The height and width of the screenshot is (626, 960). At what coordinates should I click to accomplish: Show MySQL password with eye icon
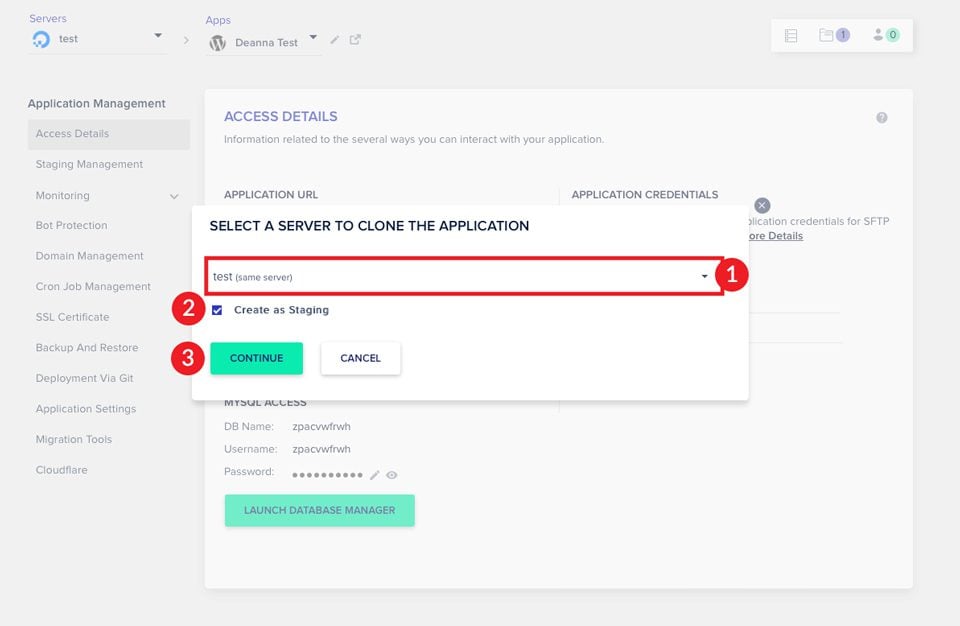392,475
